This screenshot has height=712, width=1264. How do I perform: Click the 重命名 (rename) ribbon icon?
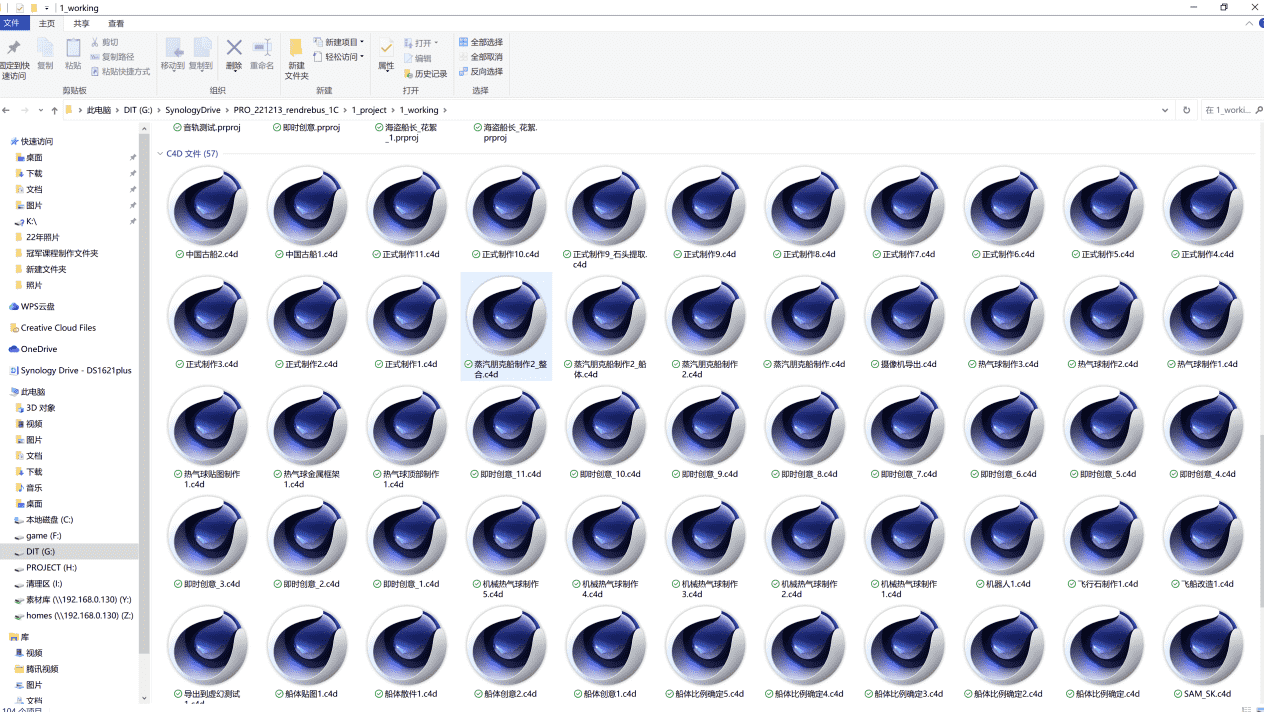click(x=262, y=48)
